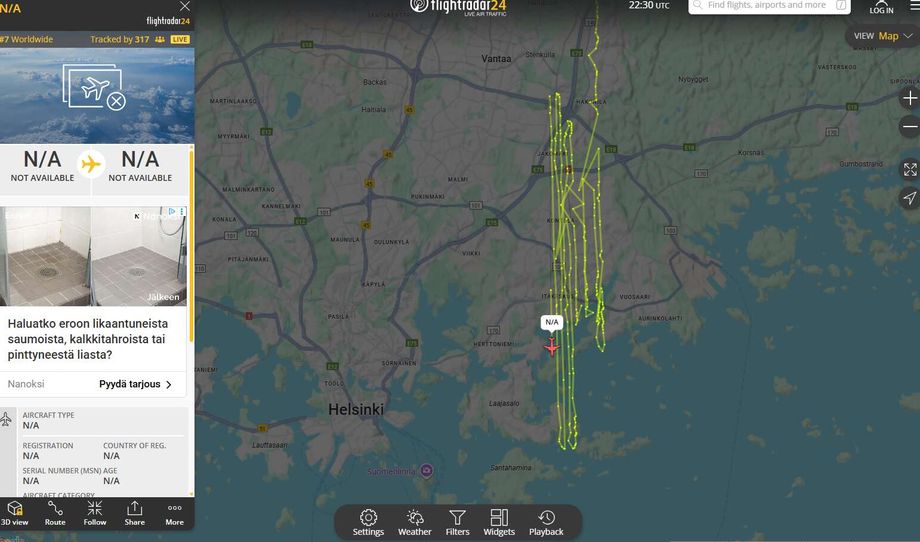920x542 pixels.
Task: Expand the VIEW Map dropdown
Action: (883, 36)
